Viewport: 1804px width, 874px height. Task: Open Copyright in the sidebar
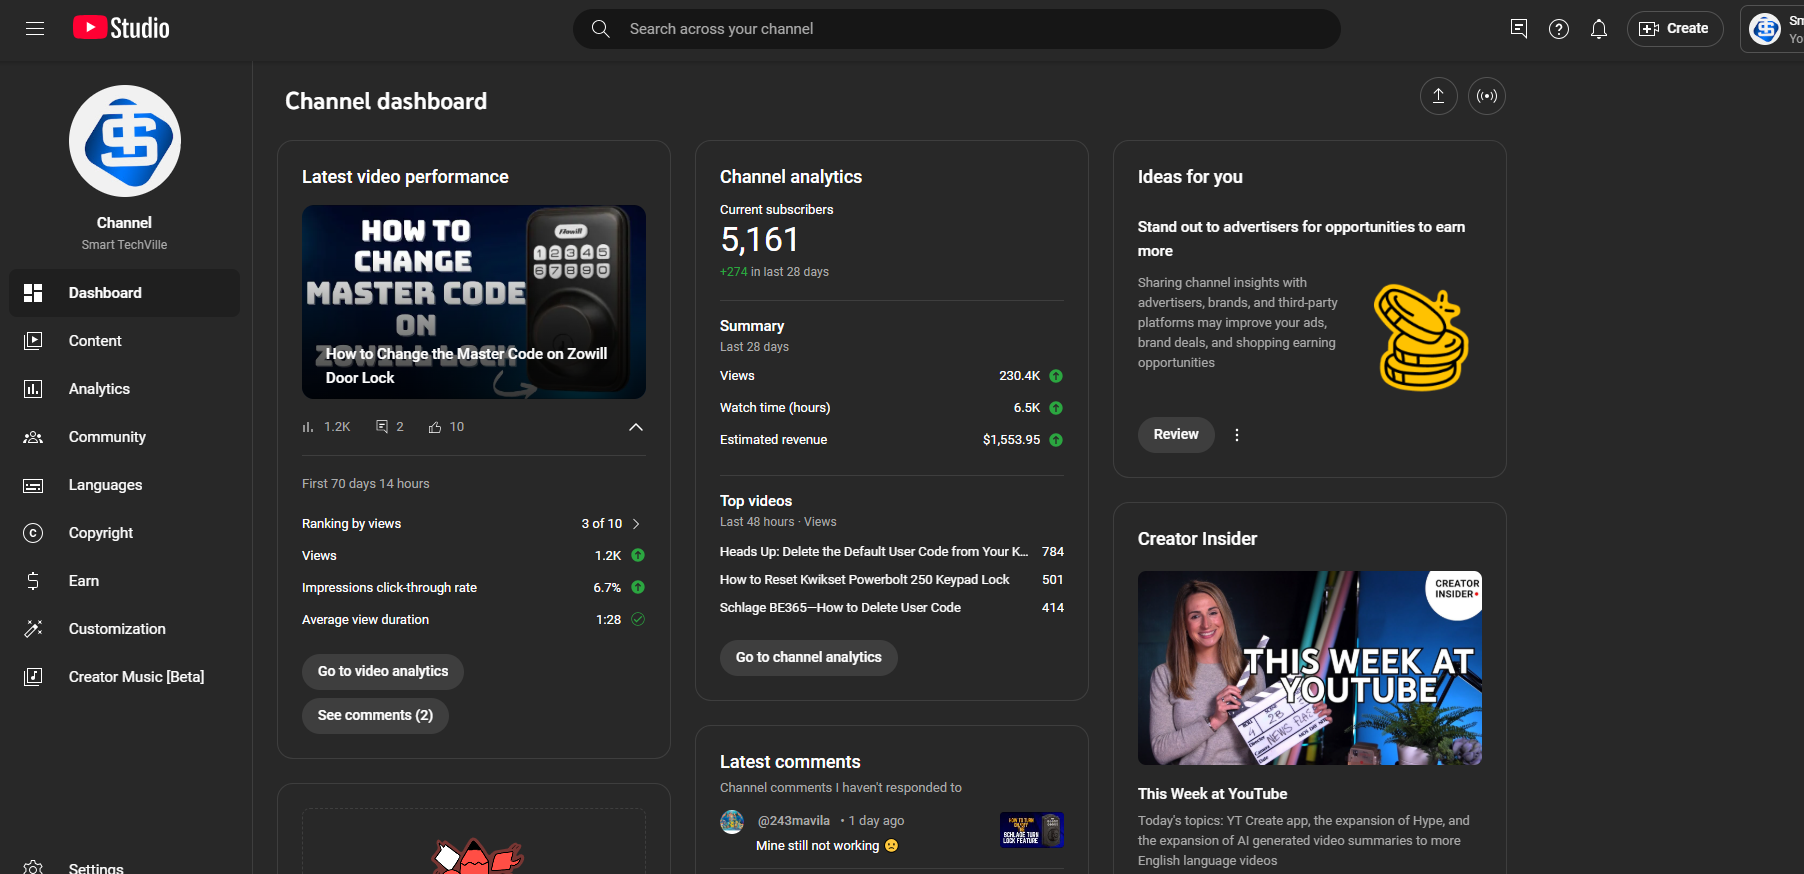coord(125,533)
